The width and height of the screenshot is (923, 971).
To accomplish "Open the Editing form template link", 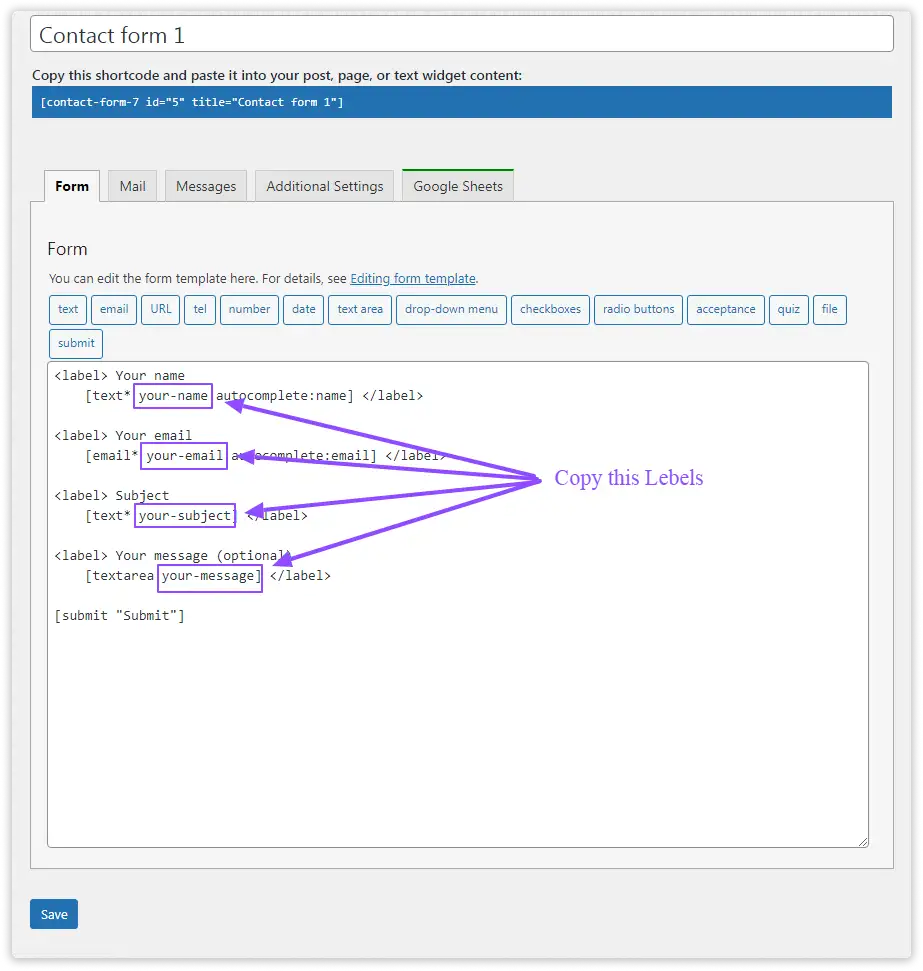I will [x=413, y=279].
